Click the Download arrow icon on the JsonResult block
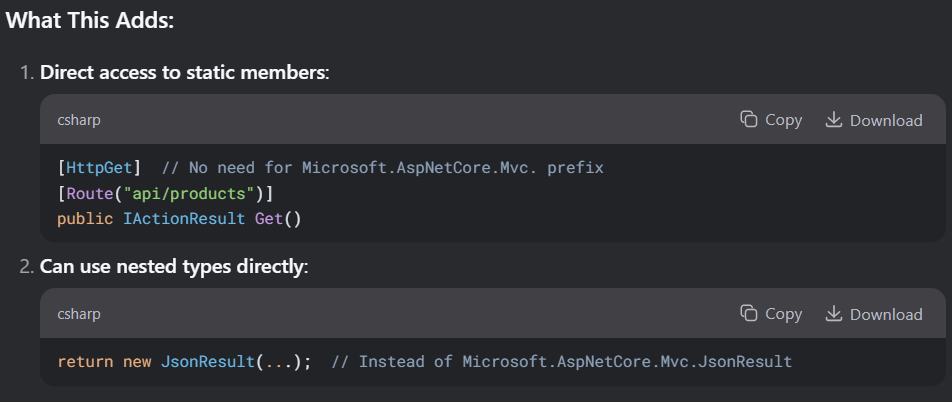 [834, 313]
